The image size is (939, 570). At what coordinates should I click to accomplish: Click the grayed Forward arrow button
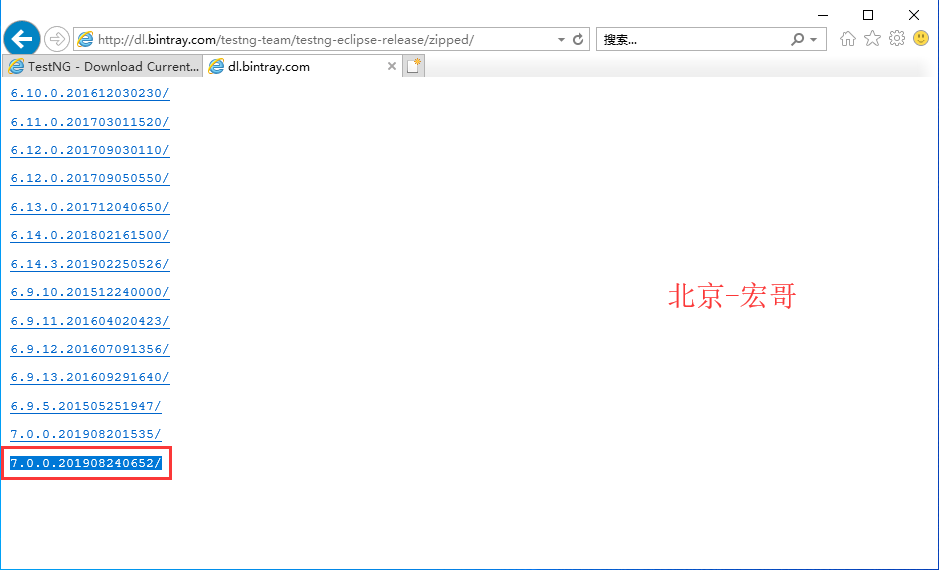pyautogui.click(x=56, y=40)
